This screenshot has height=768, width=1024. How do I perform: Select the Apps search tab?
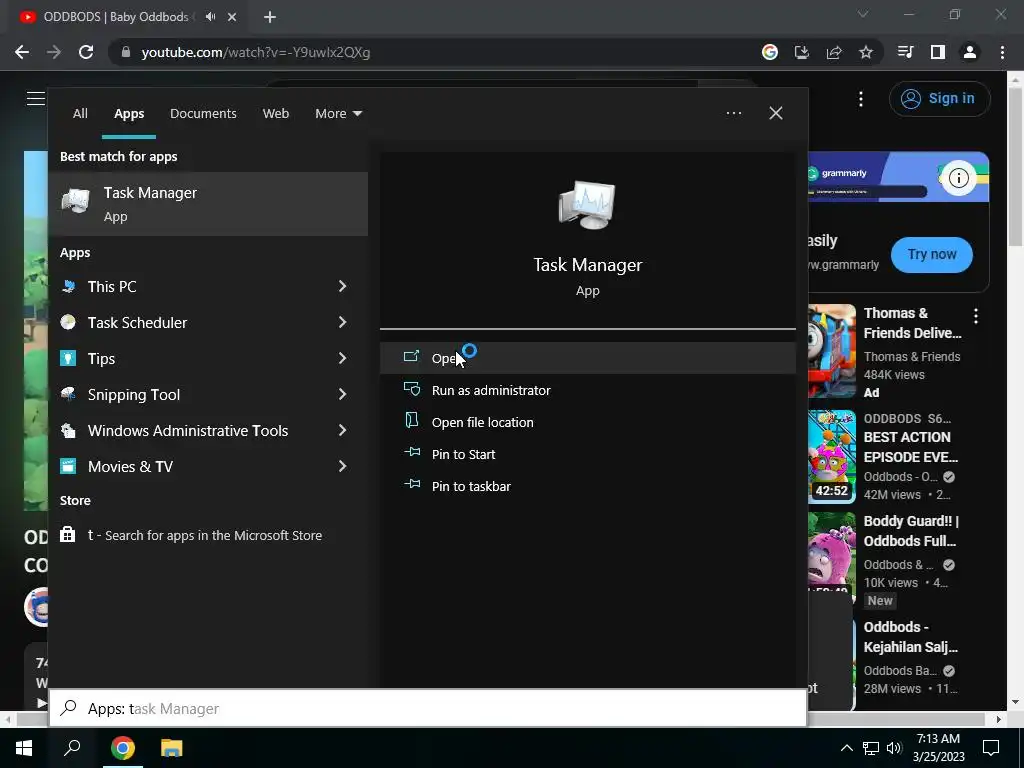tap(129, 114)
